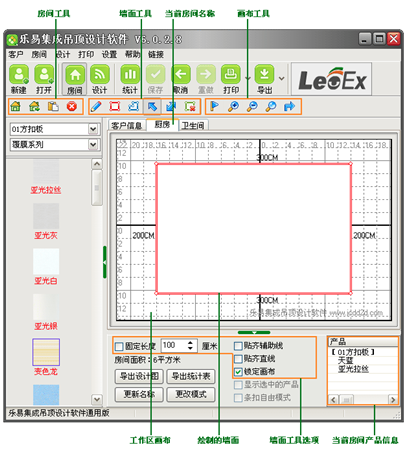
Task: Choose the 变色龙 striped material swatch
Action: (x=46, y=352)
